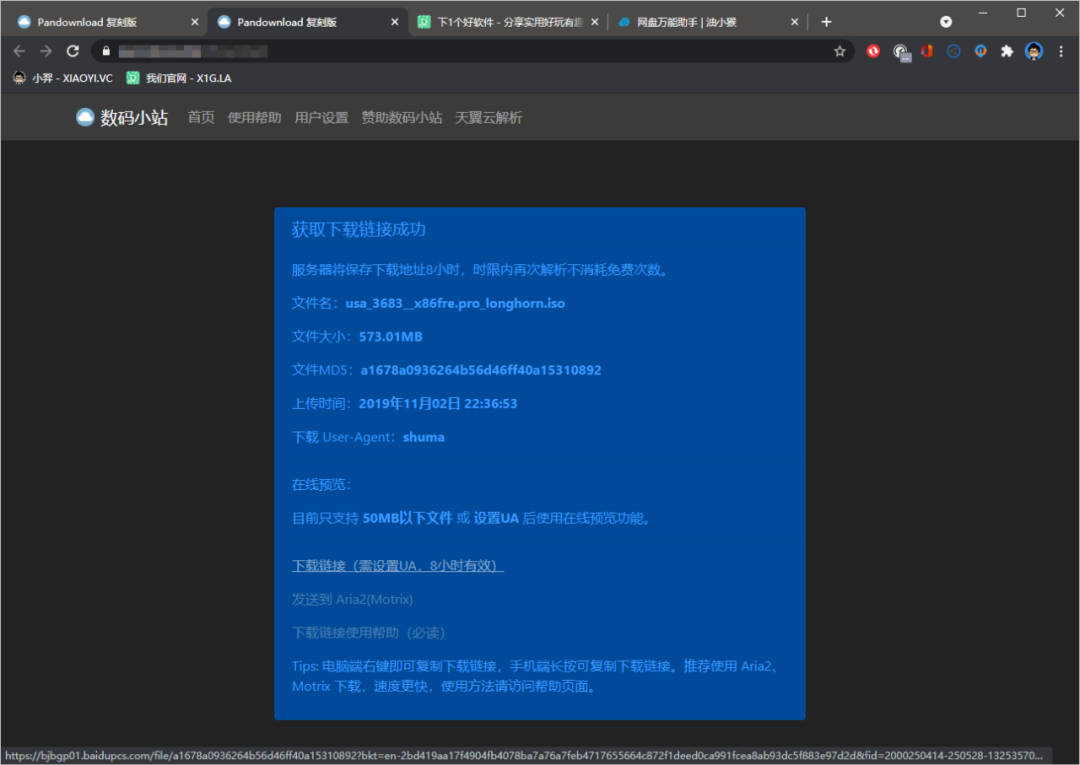Click the 下载链接 download link
The width and height of the screenshot is (1080, 765).
coord(397,566)
